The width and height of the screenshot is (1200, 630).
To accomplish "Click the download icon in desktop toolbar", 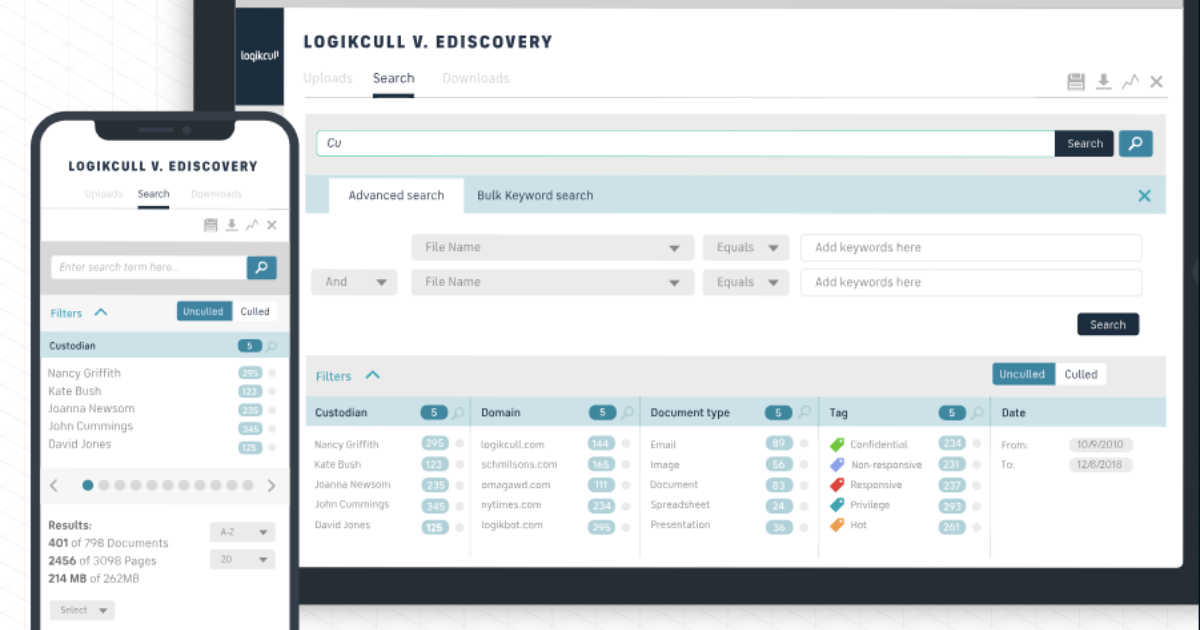I will 1103,82.
